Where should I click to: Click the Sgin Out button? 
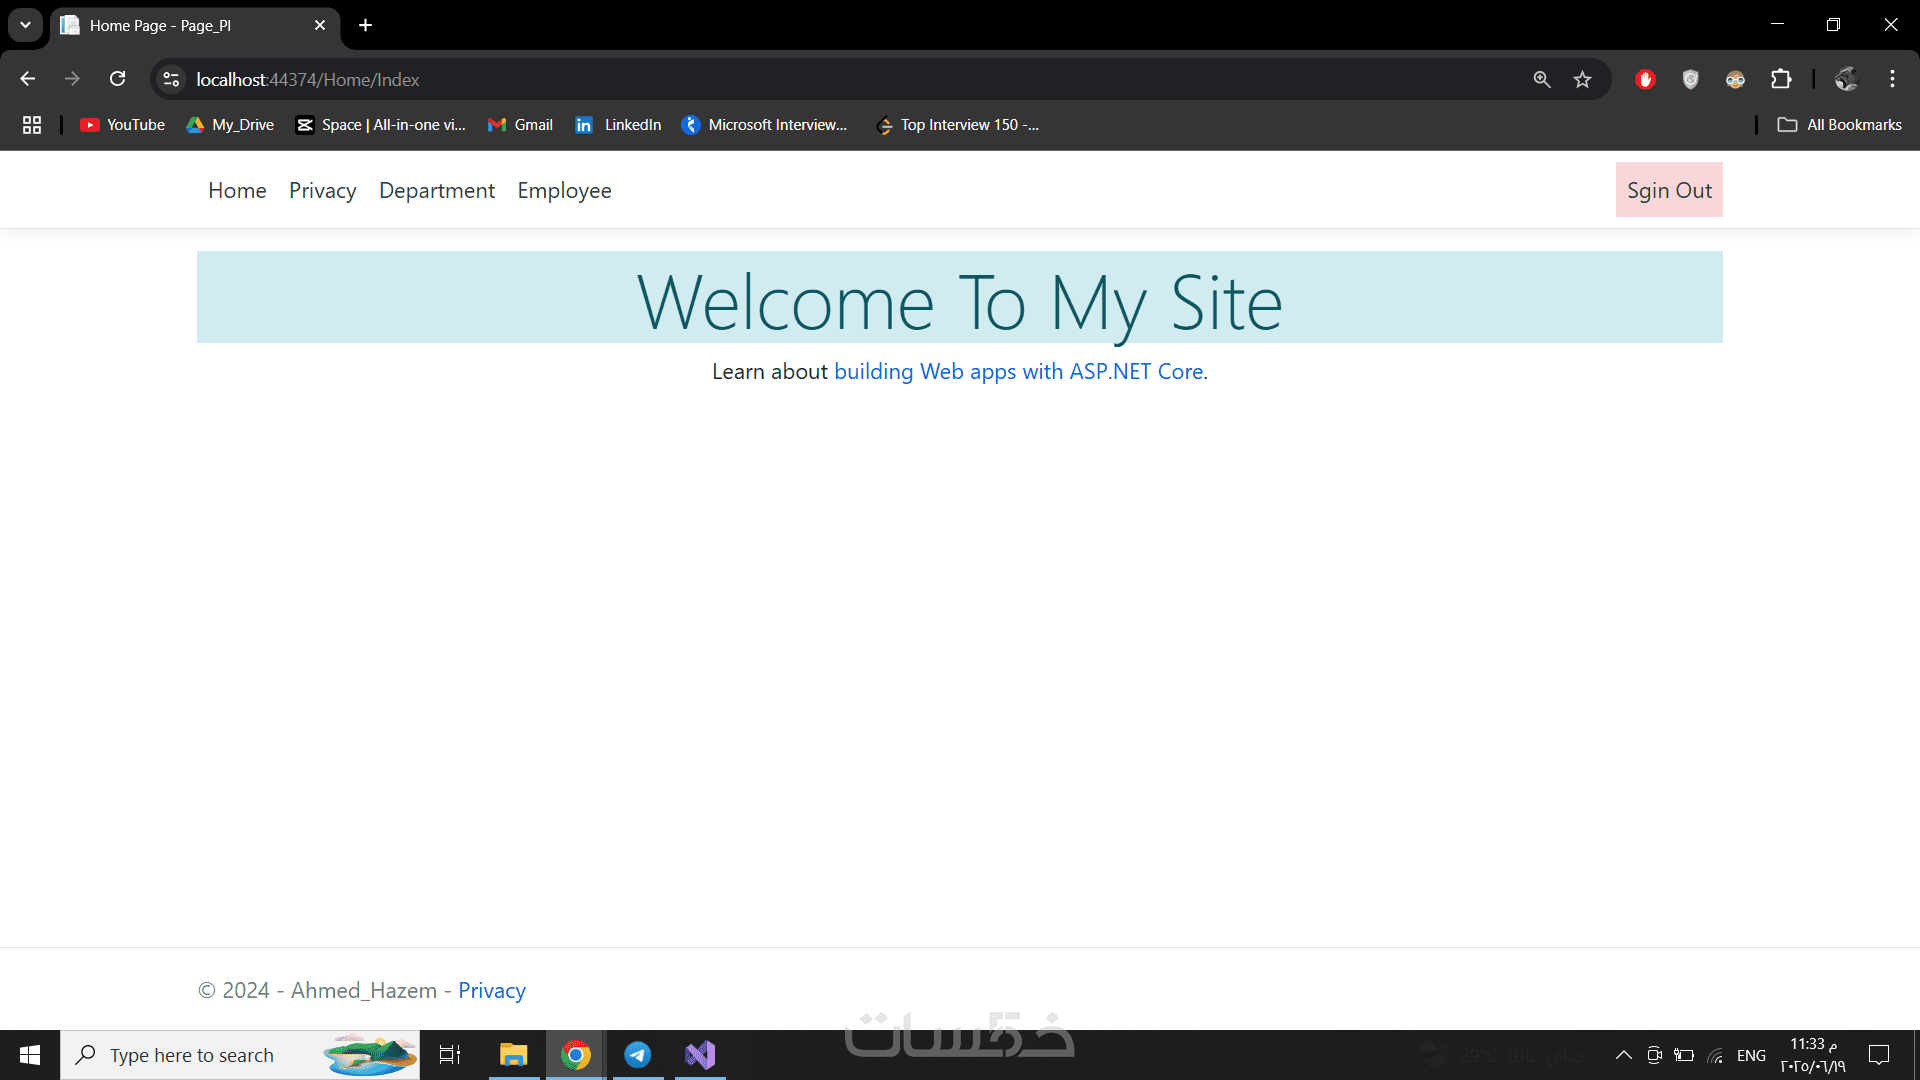click(x=1669, y=190)
